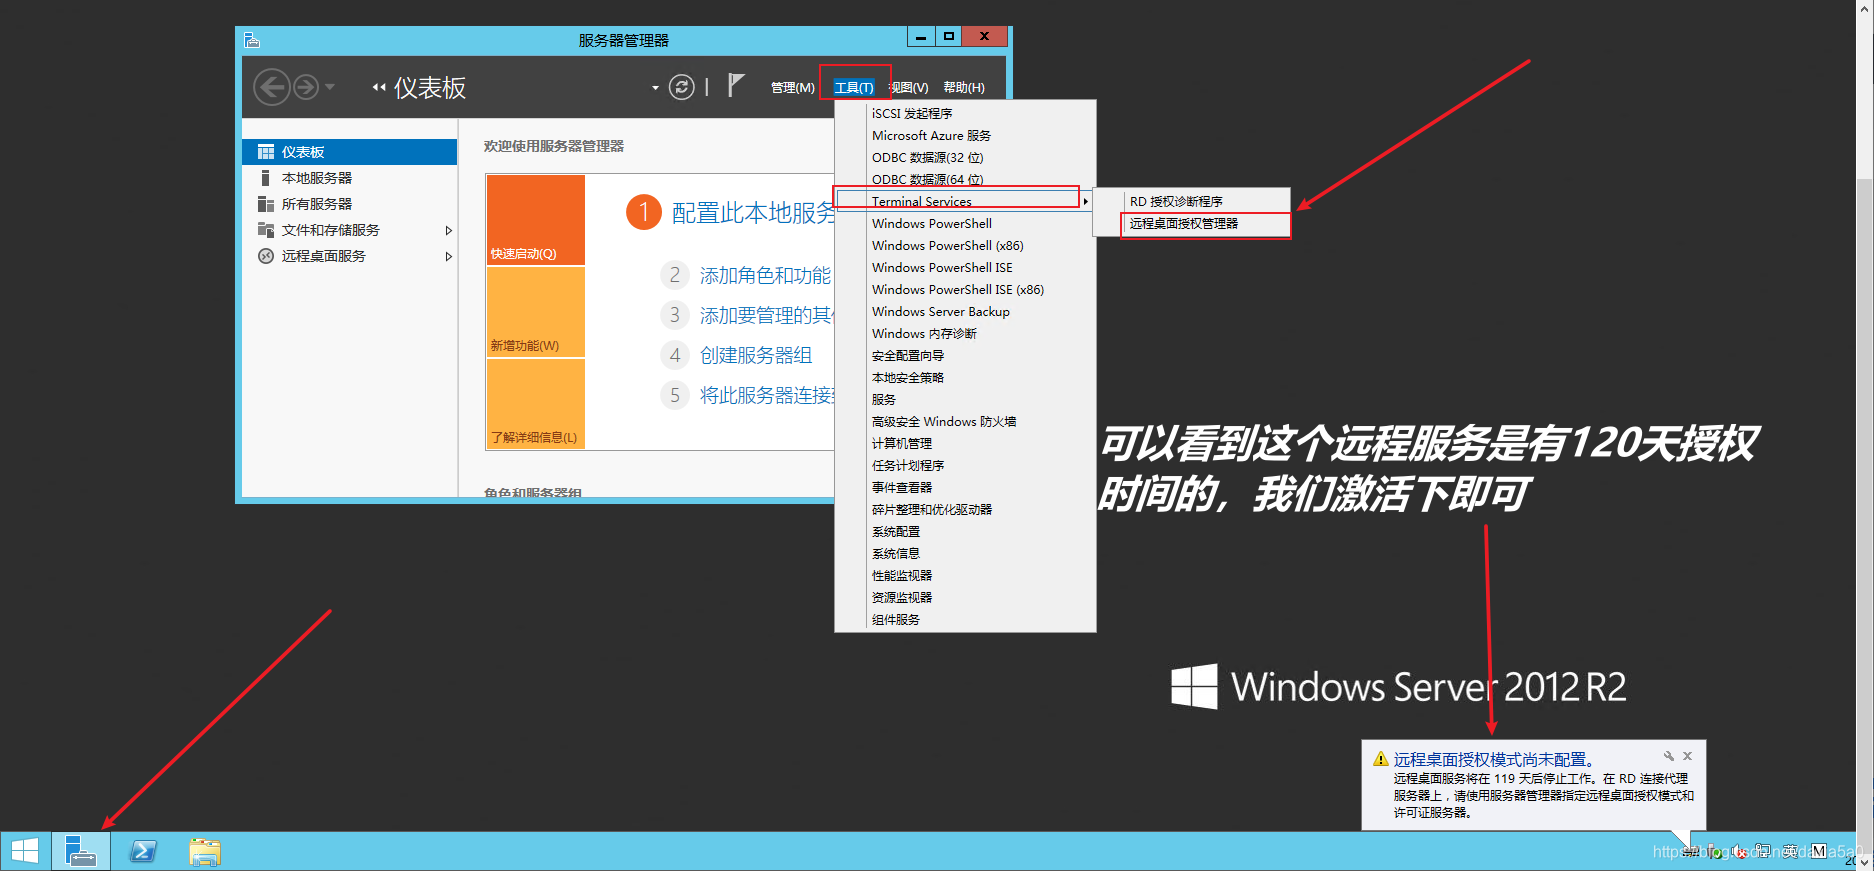Choose 资源监视器 from Tools menu

966,597
